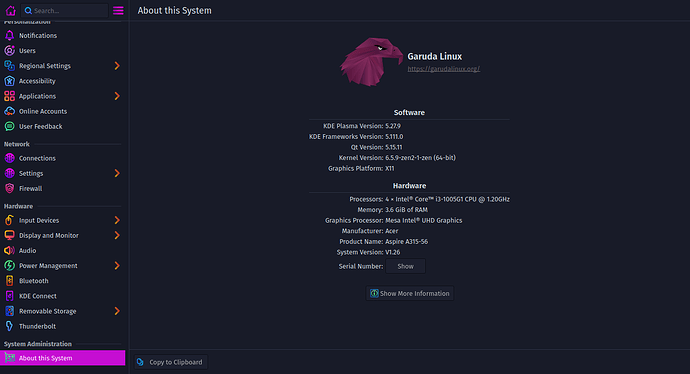The height and width of the screenshot is (374, 690).
Task: Open the Audio settings label
Action: [27, 250]
